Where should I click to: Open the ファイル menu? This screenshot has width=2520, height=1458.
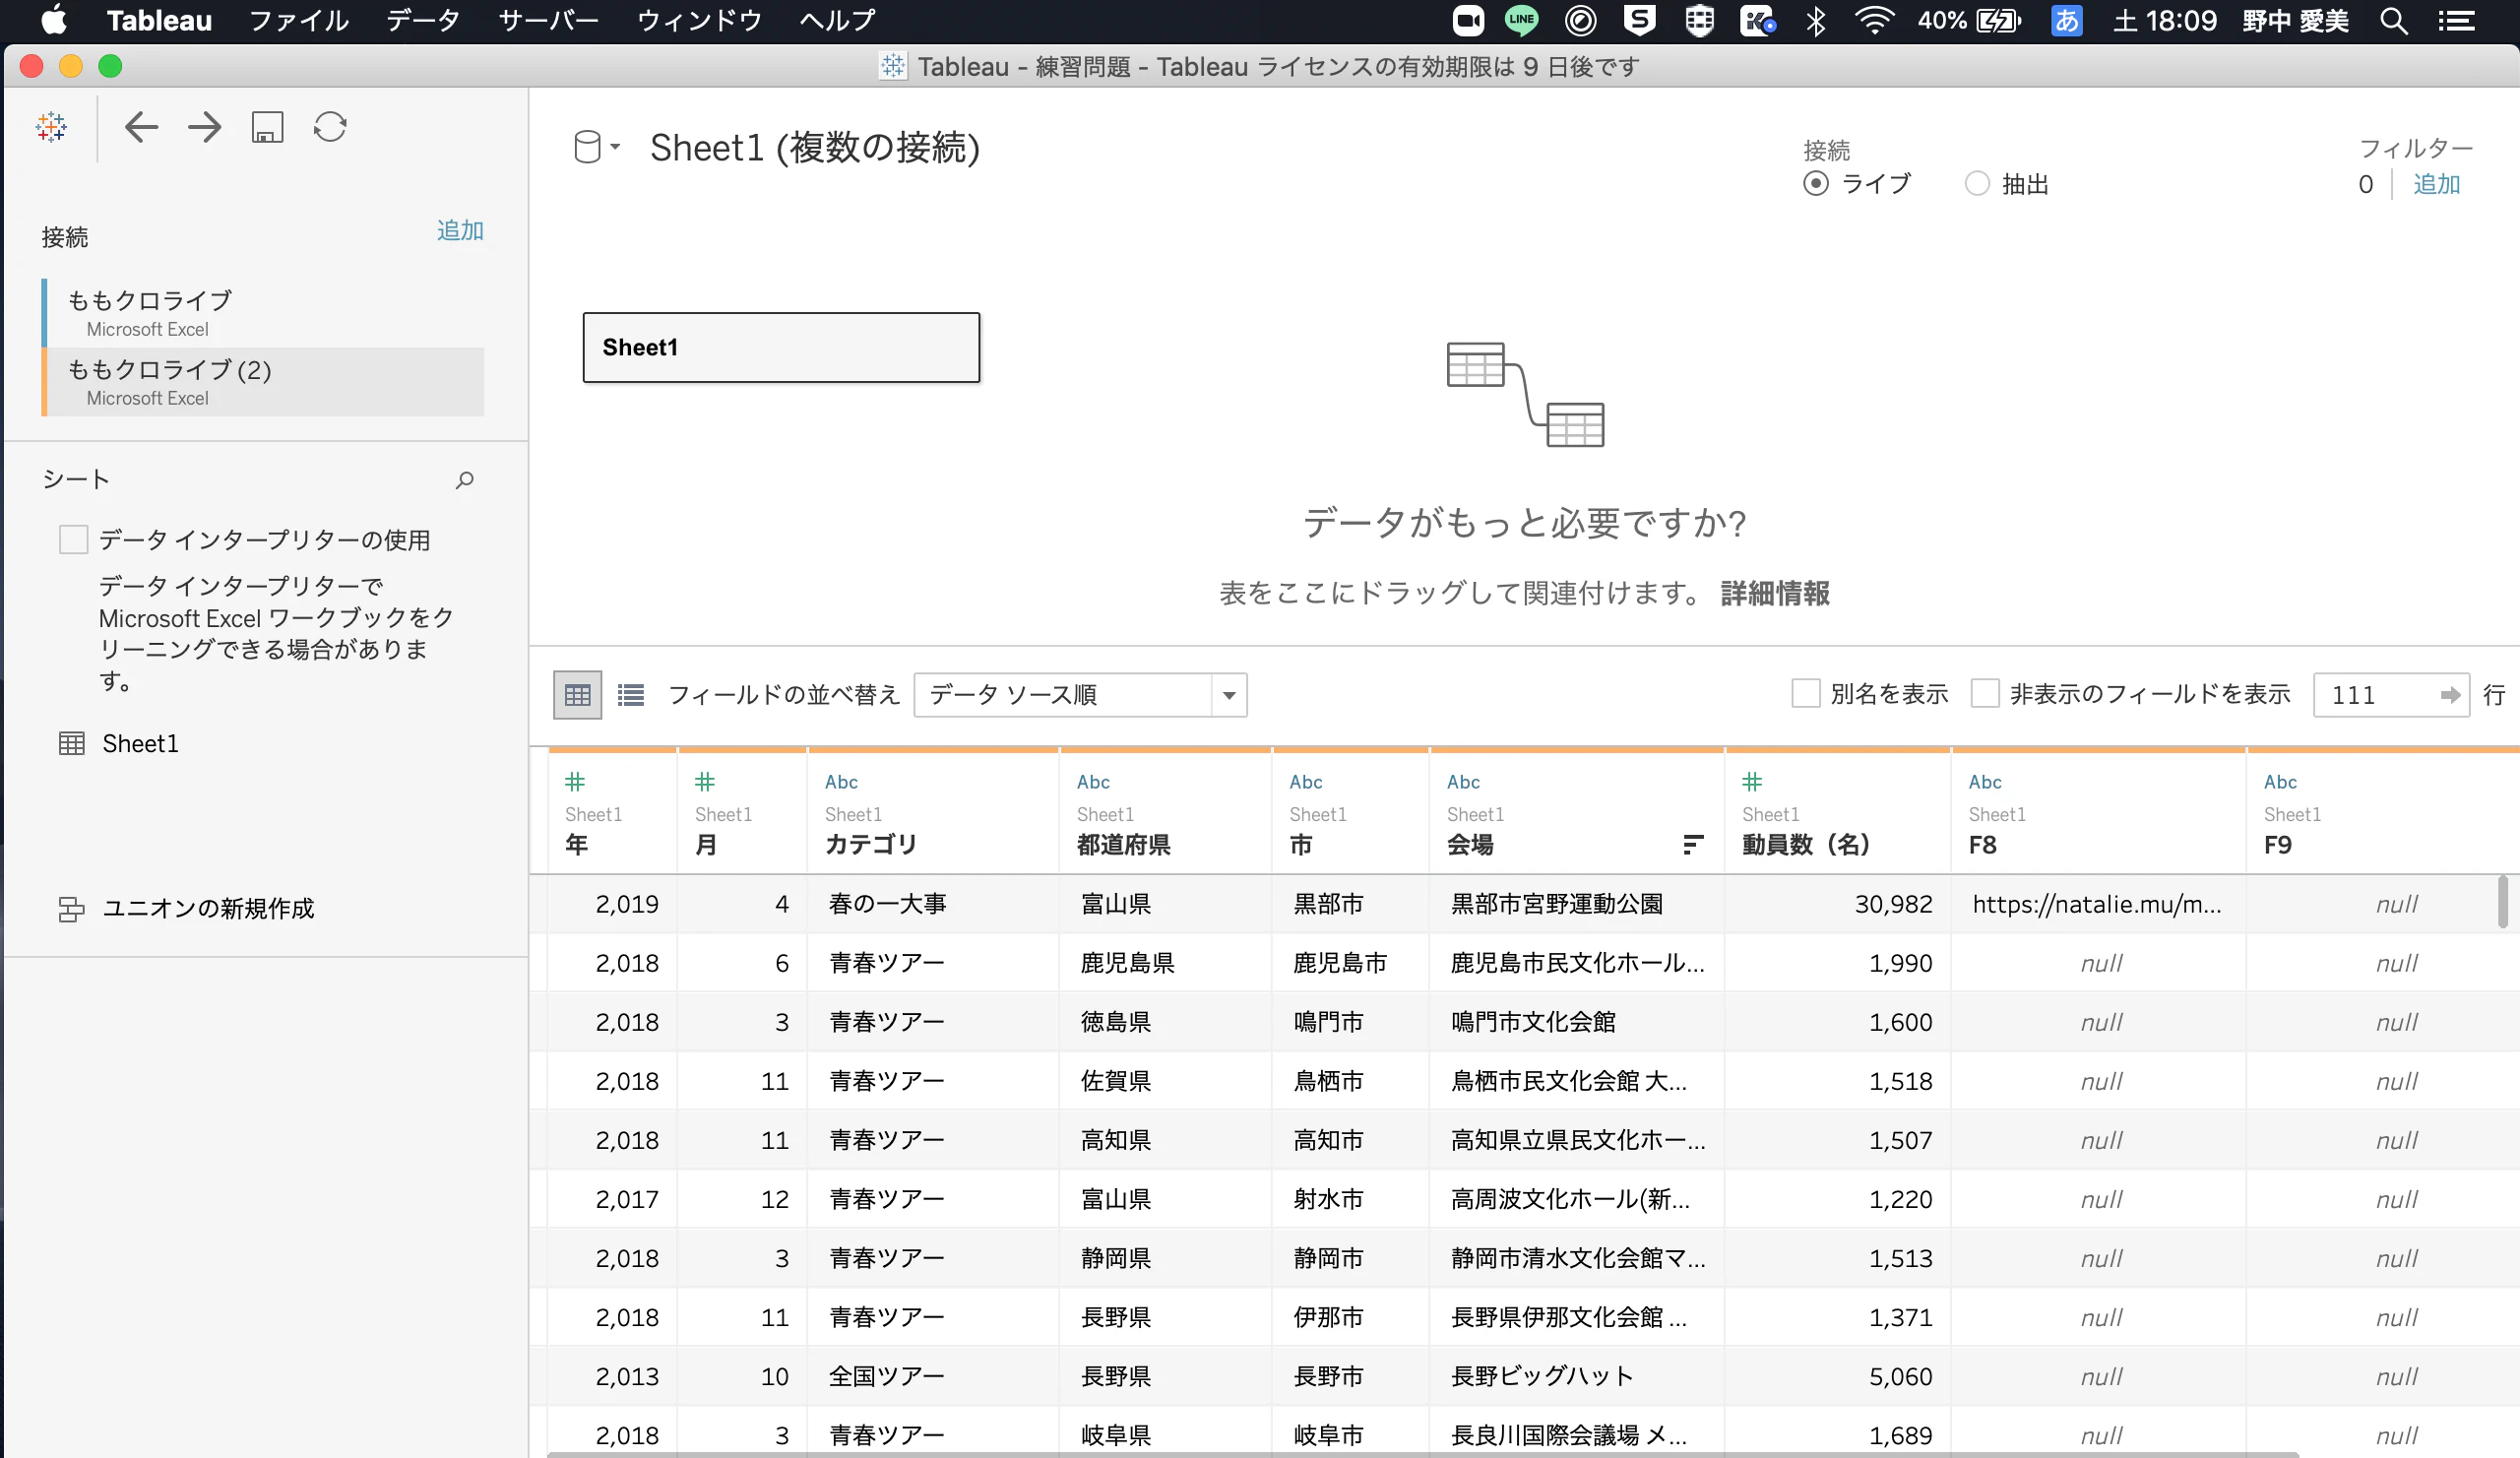click(298, 20)
